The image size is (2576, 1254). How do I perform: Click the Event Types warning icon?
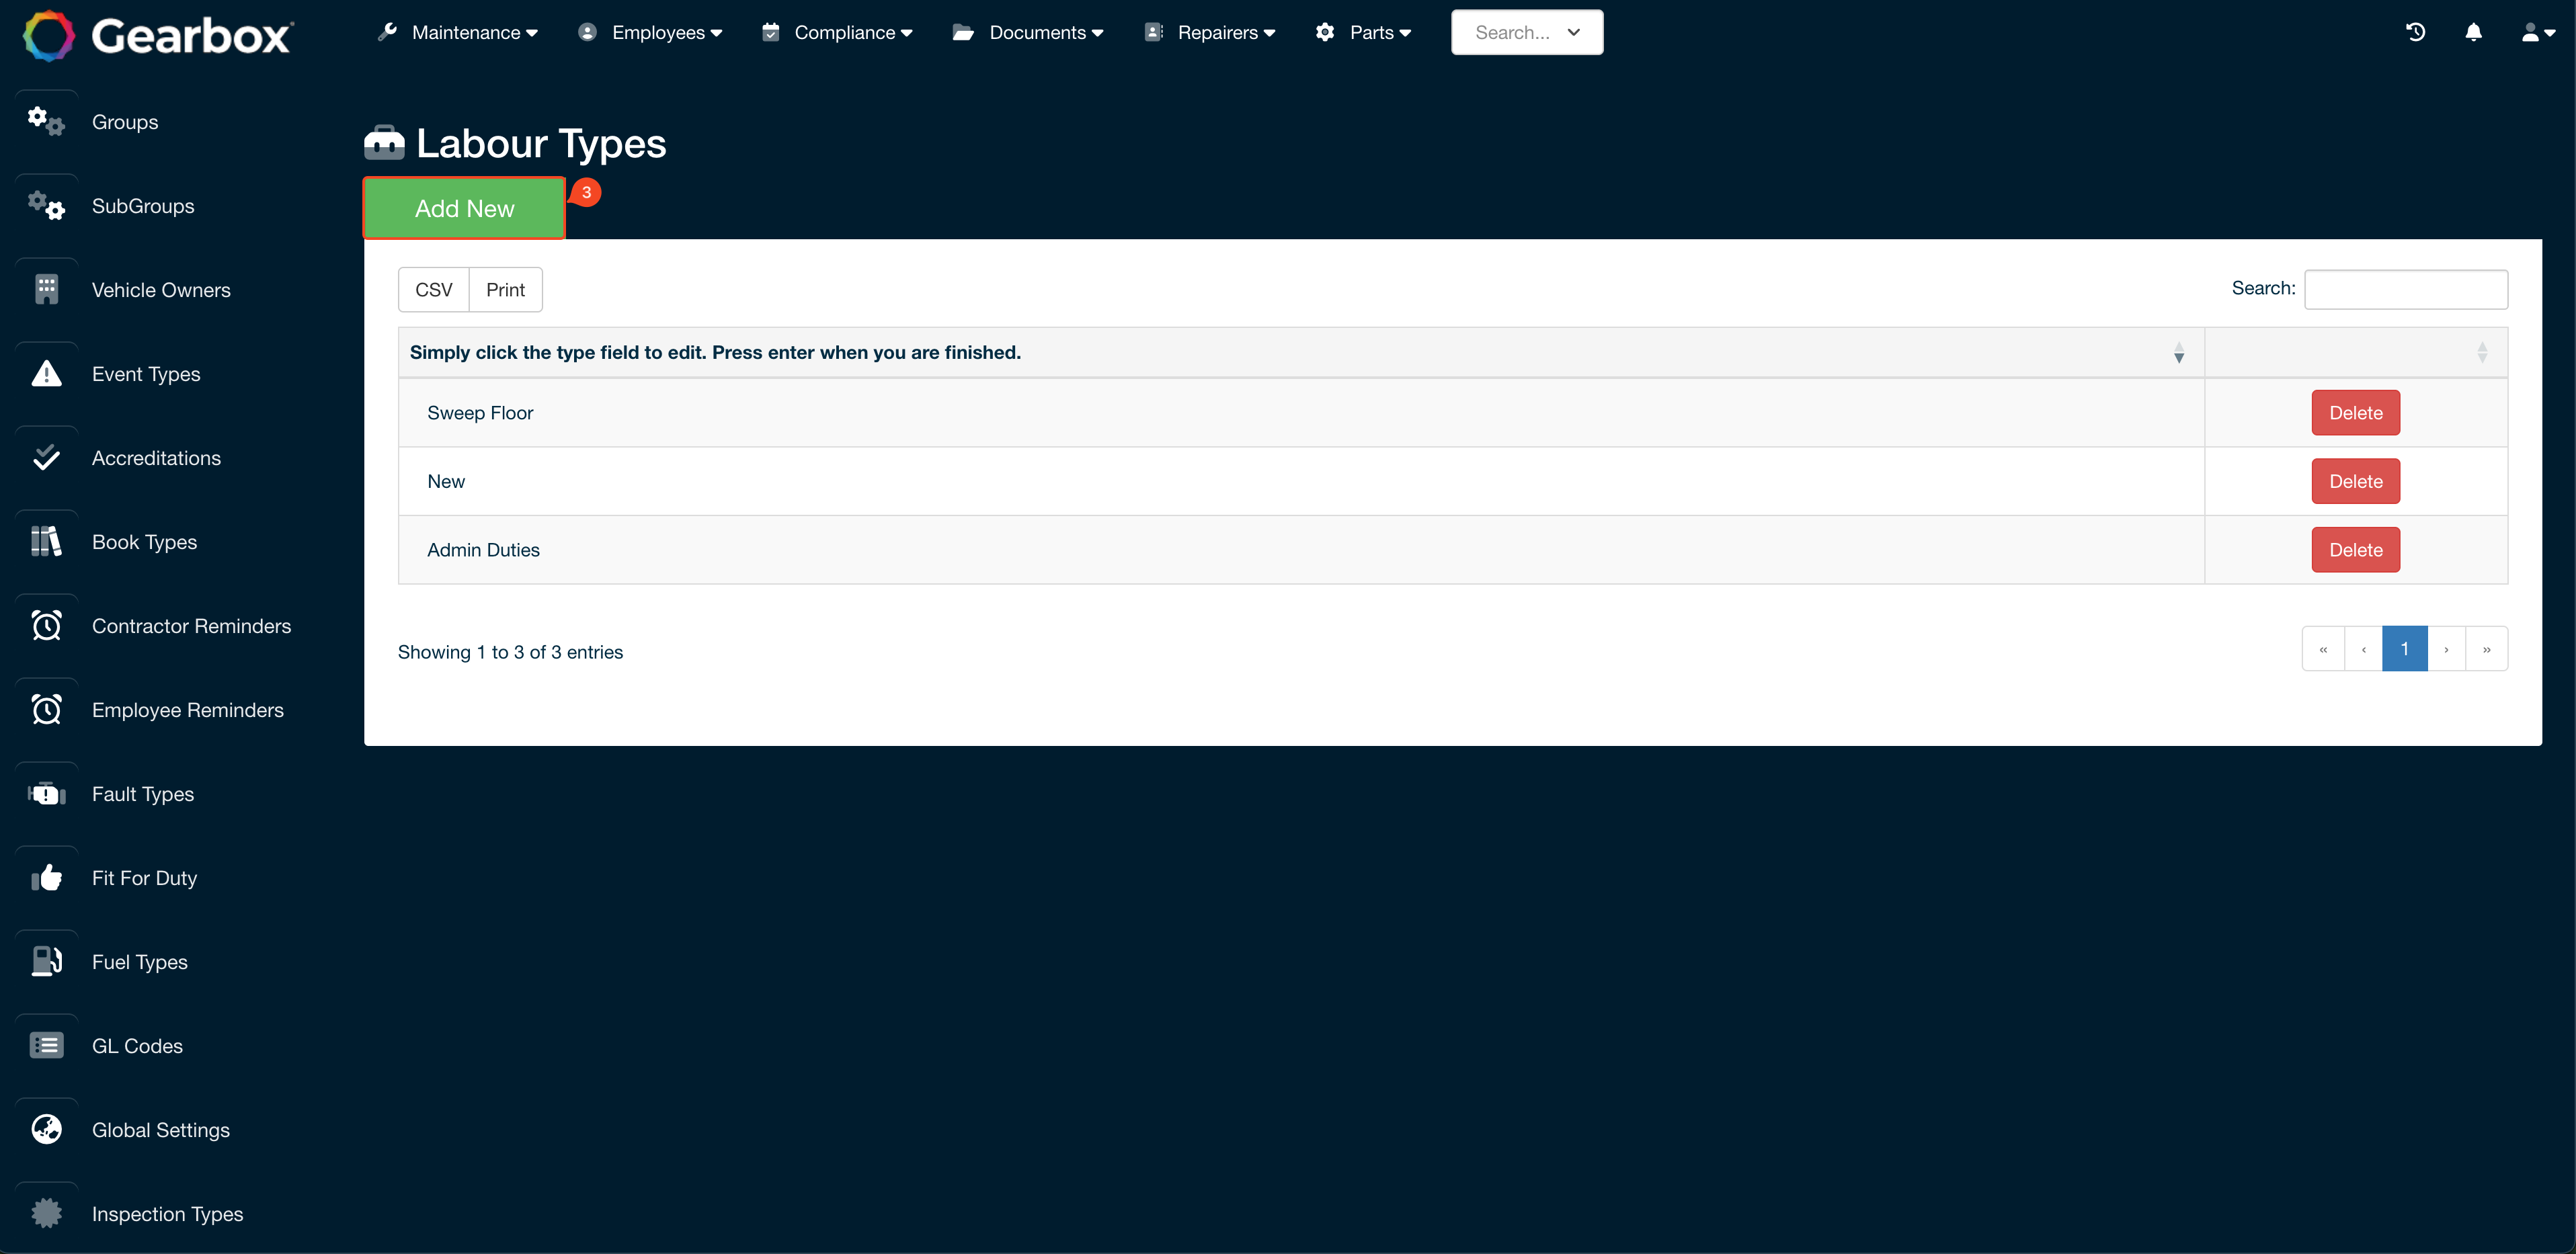(46, 373)
